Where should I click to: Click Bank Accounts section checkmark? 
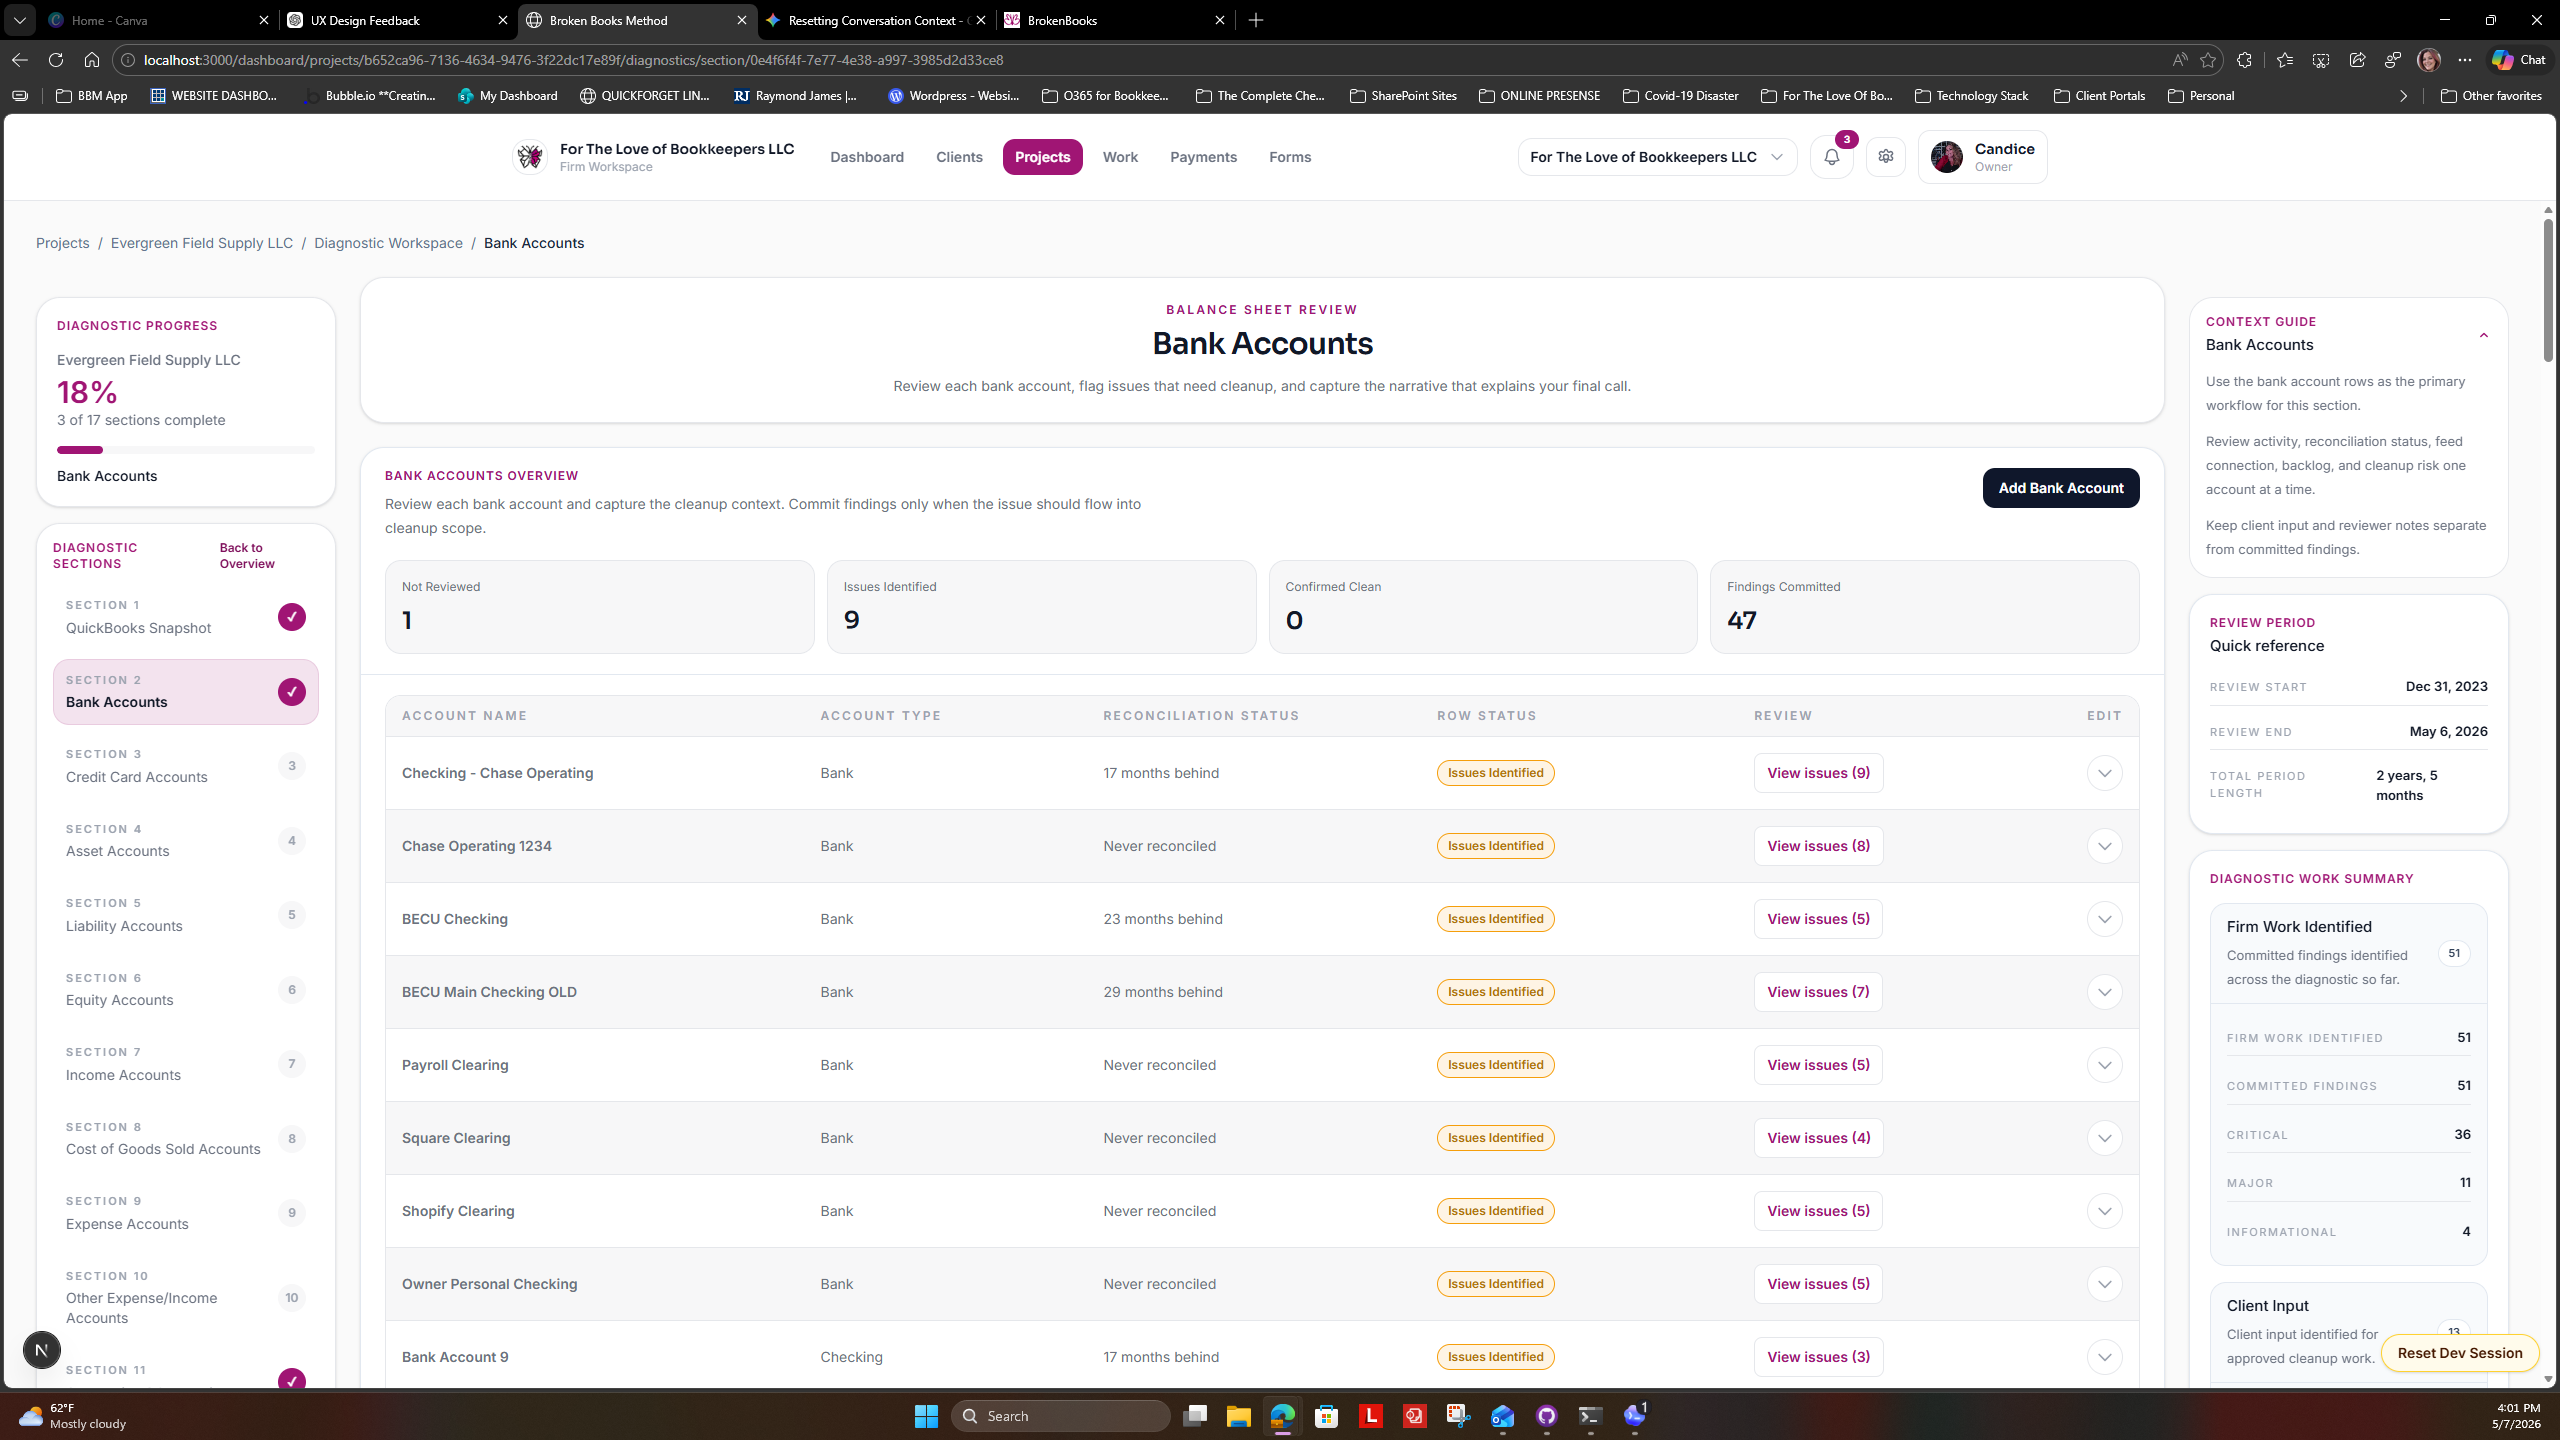tap(292, 692)
